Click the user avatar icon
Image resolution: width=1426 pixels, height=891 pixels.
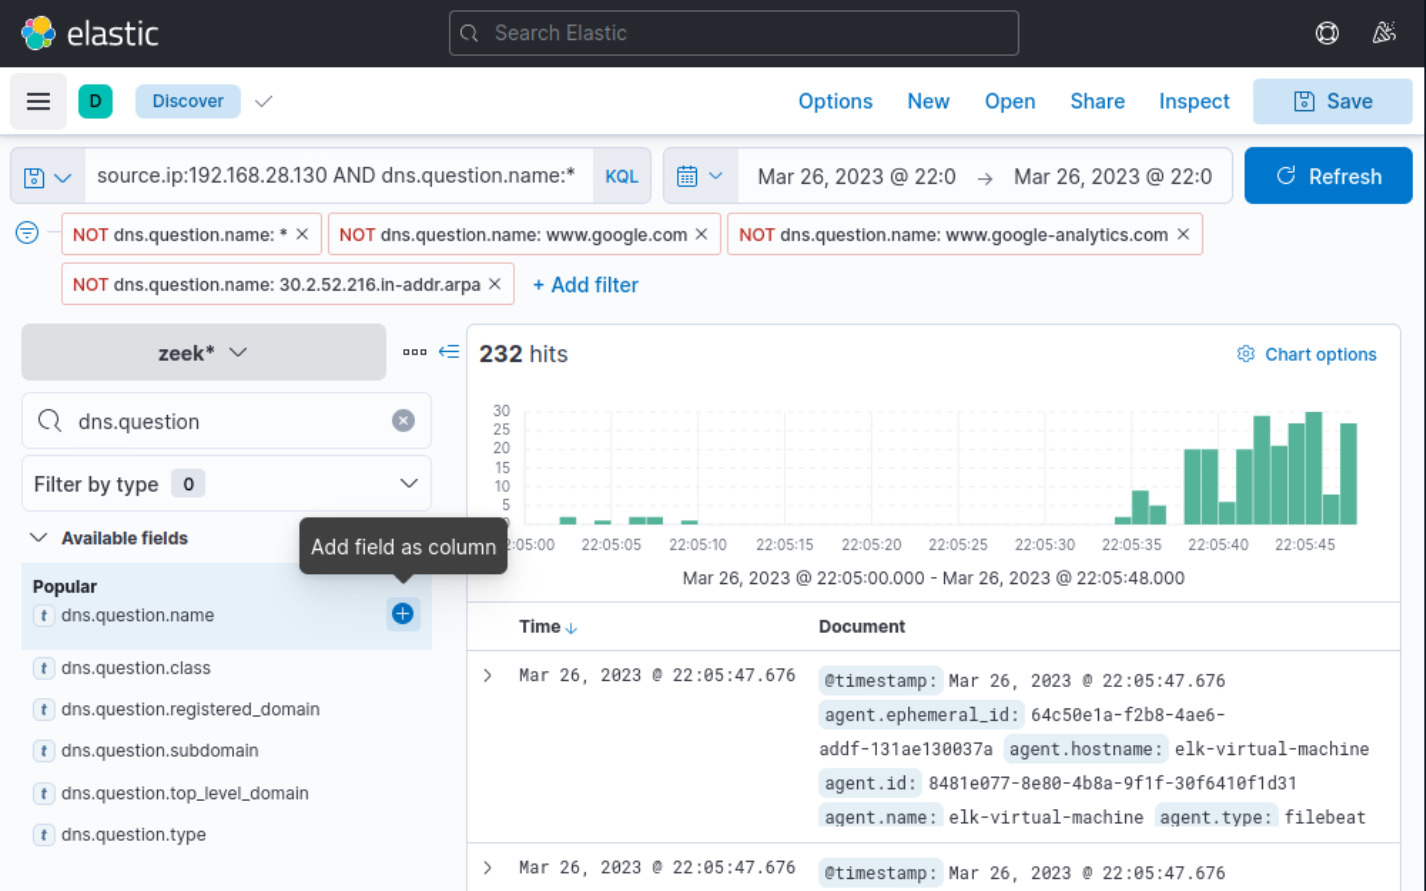(x=1384, y=32)
